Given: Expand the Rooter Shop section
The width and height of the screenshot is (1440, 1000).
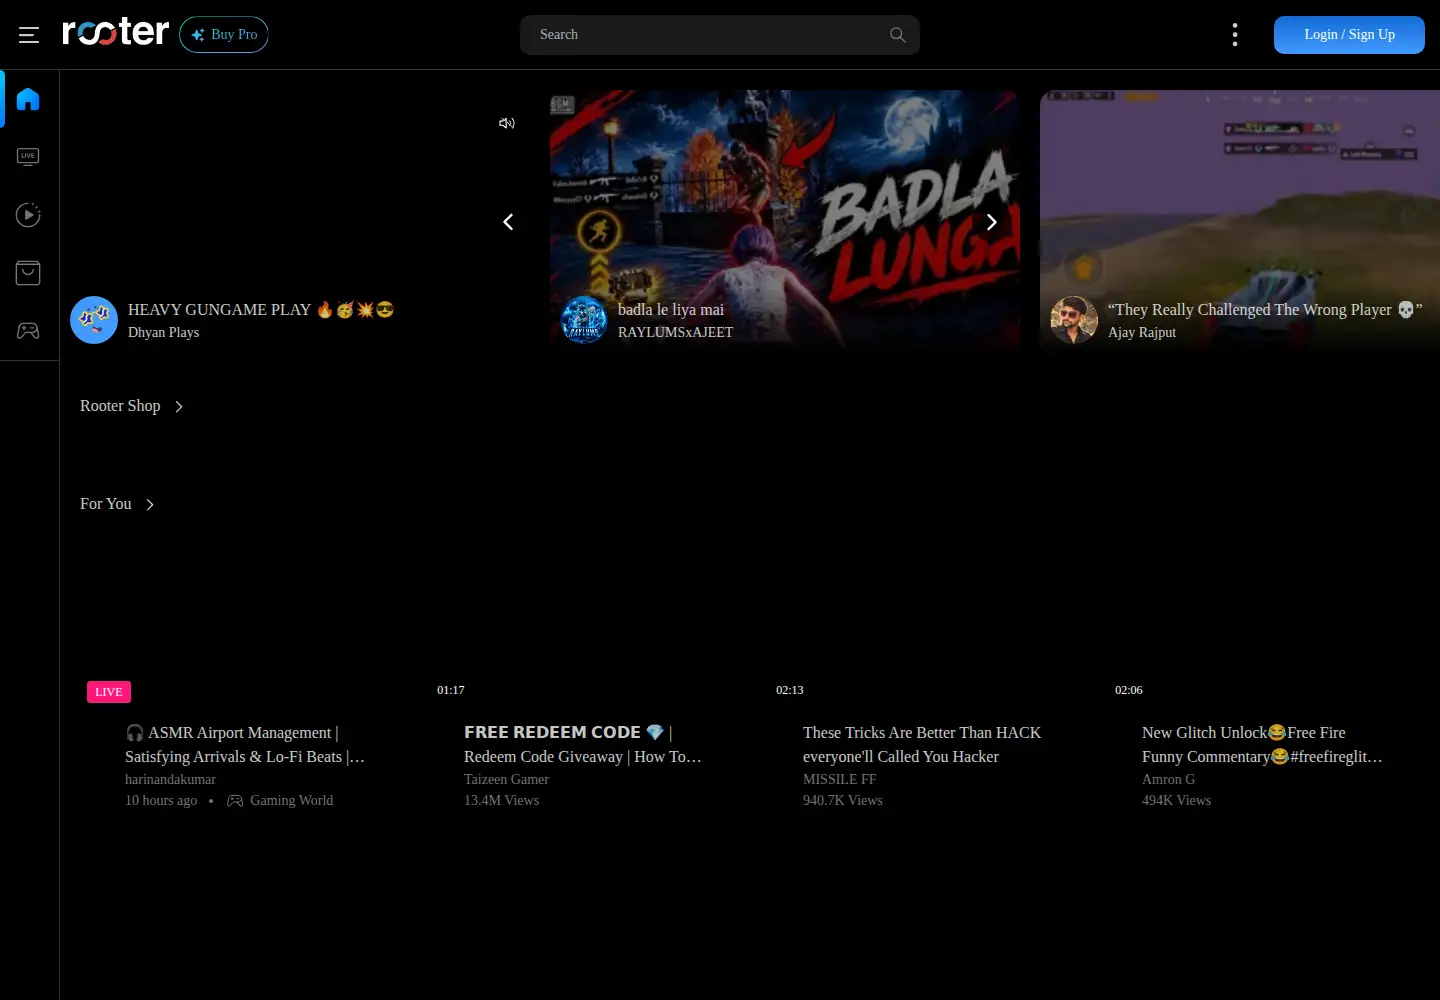Looking at the screenshot, I should coord(132,406).
